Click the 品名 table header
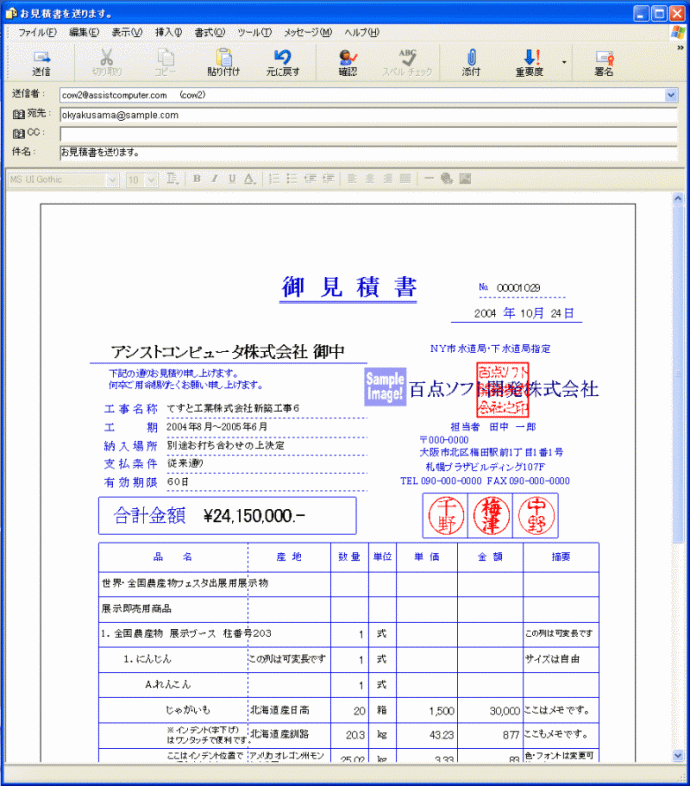 173,557
